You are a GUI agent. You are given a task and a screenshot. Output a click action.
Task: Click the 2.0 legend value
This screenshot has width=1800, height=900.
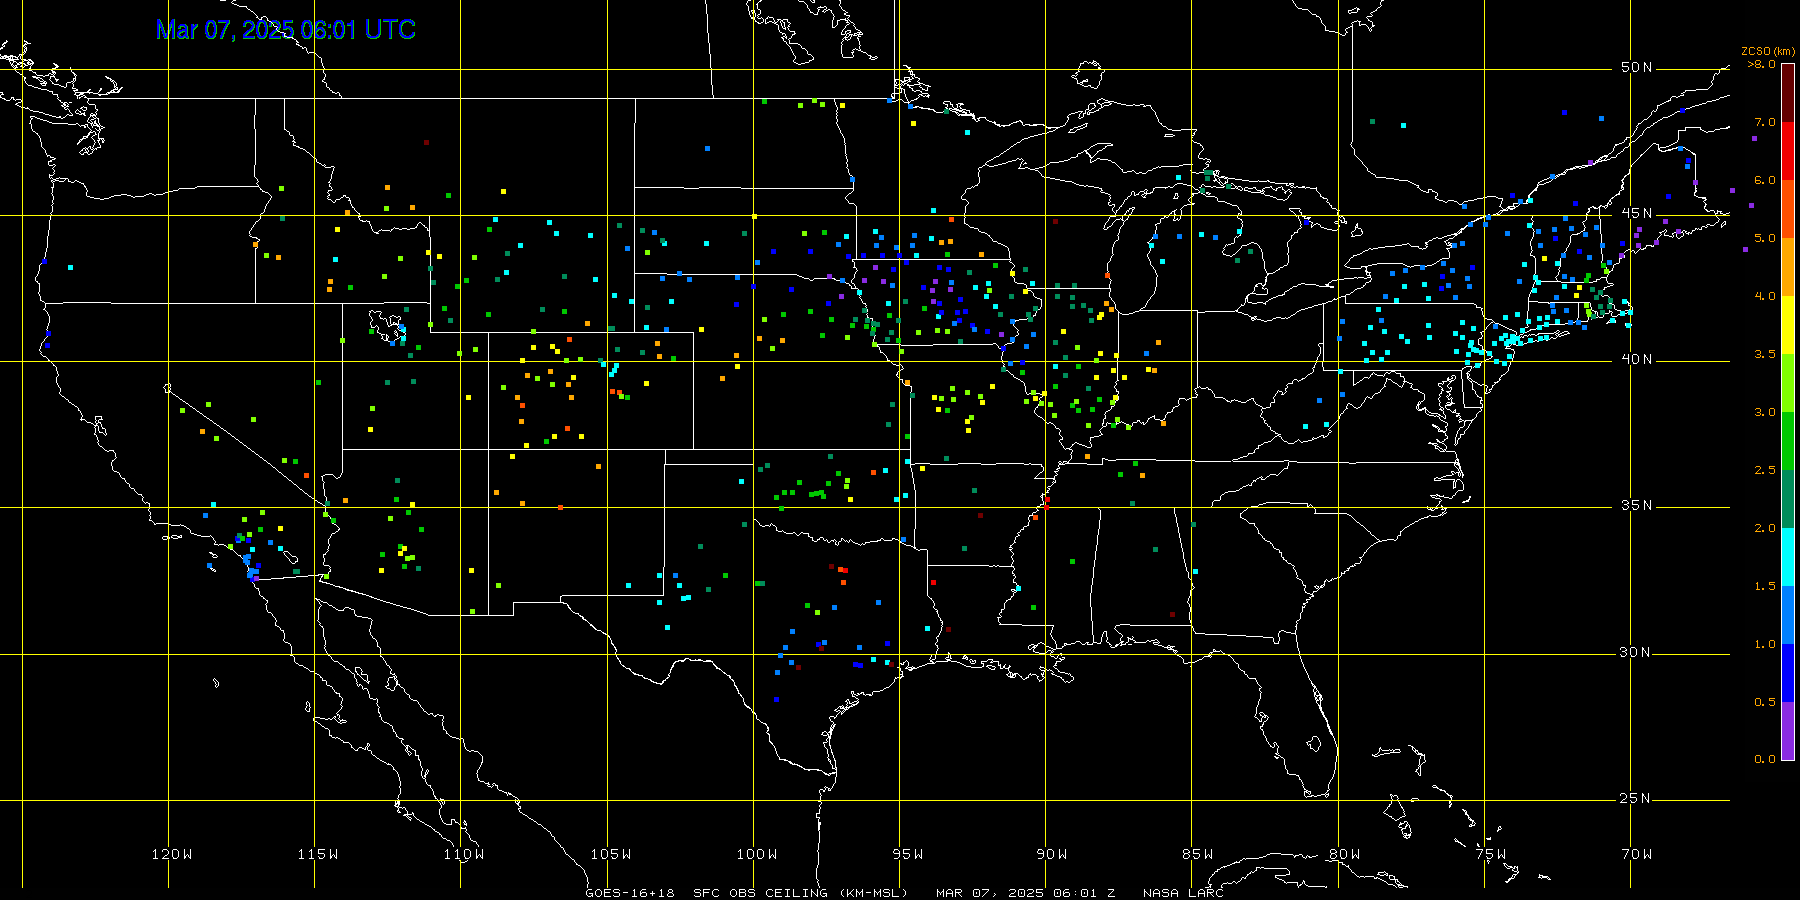1765,528
